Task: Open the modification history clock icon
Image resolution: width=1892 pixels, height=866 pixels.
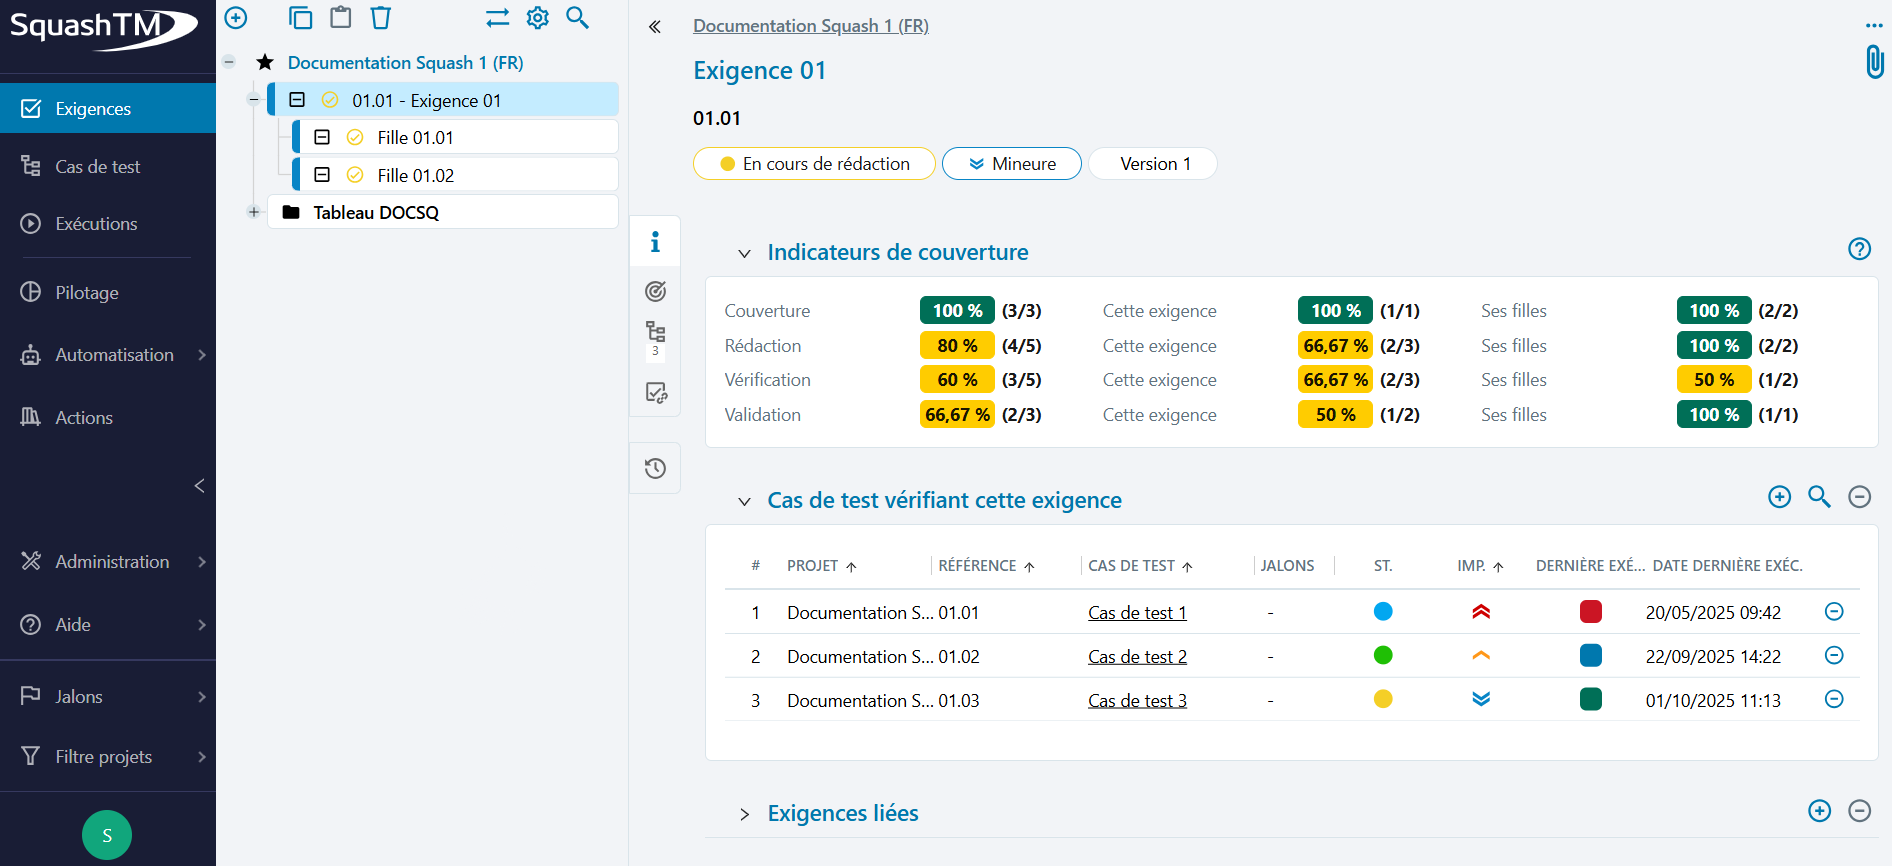Action: [655, 468]
